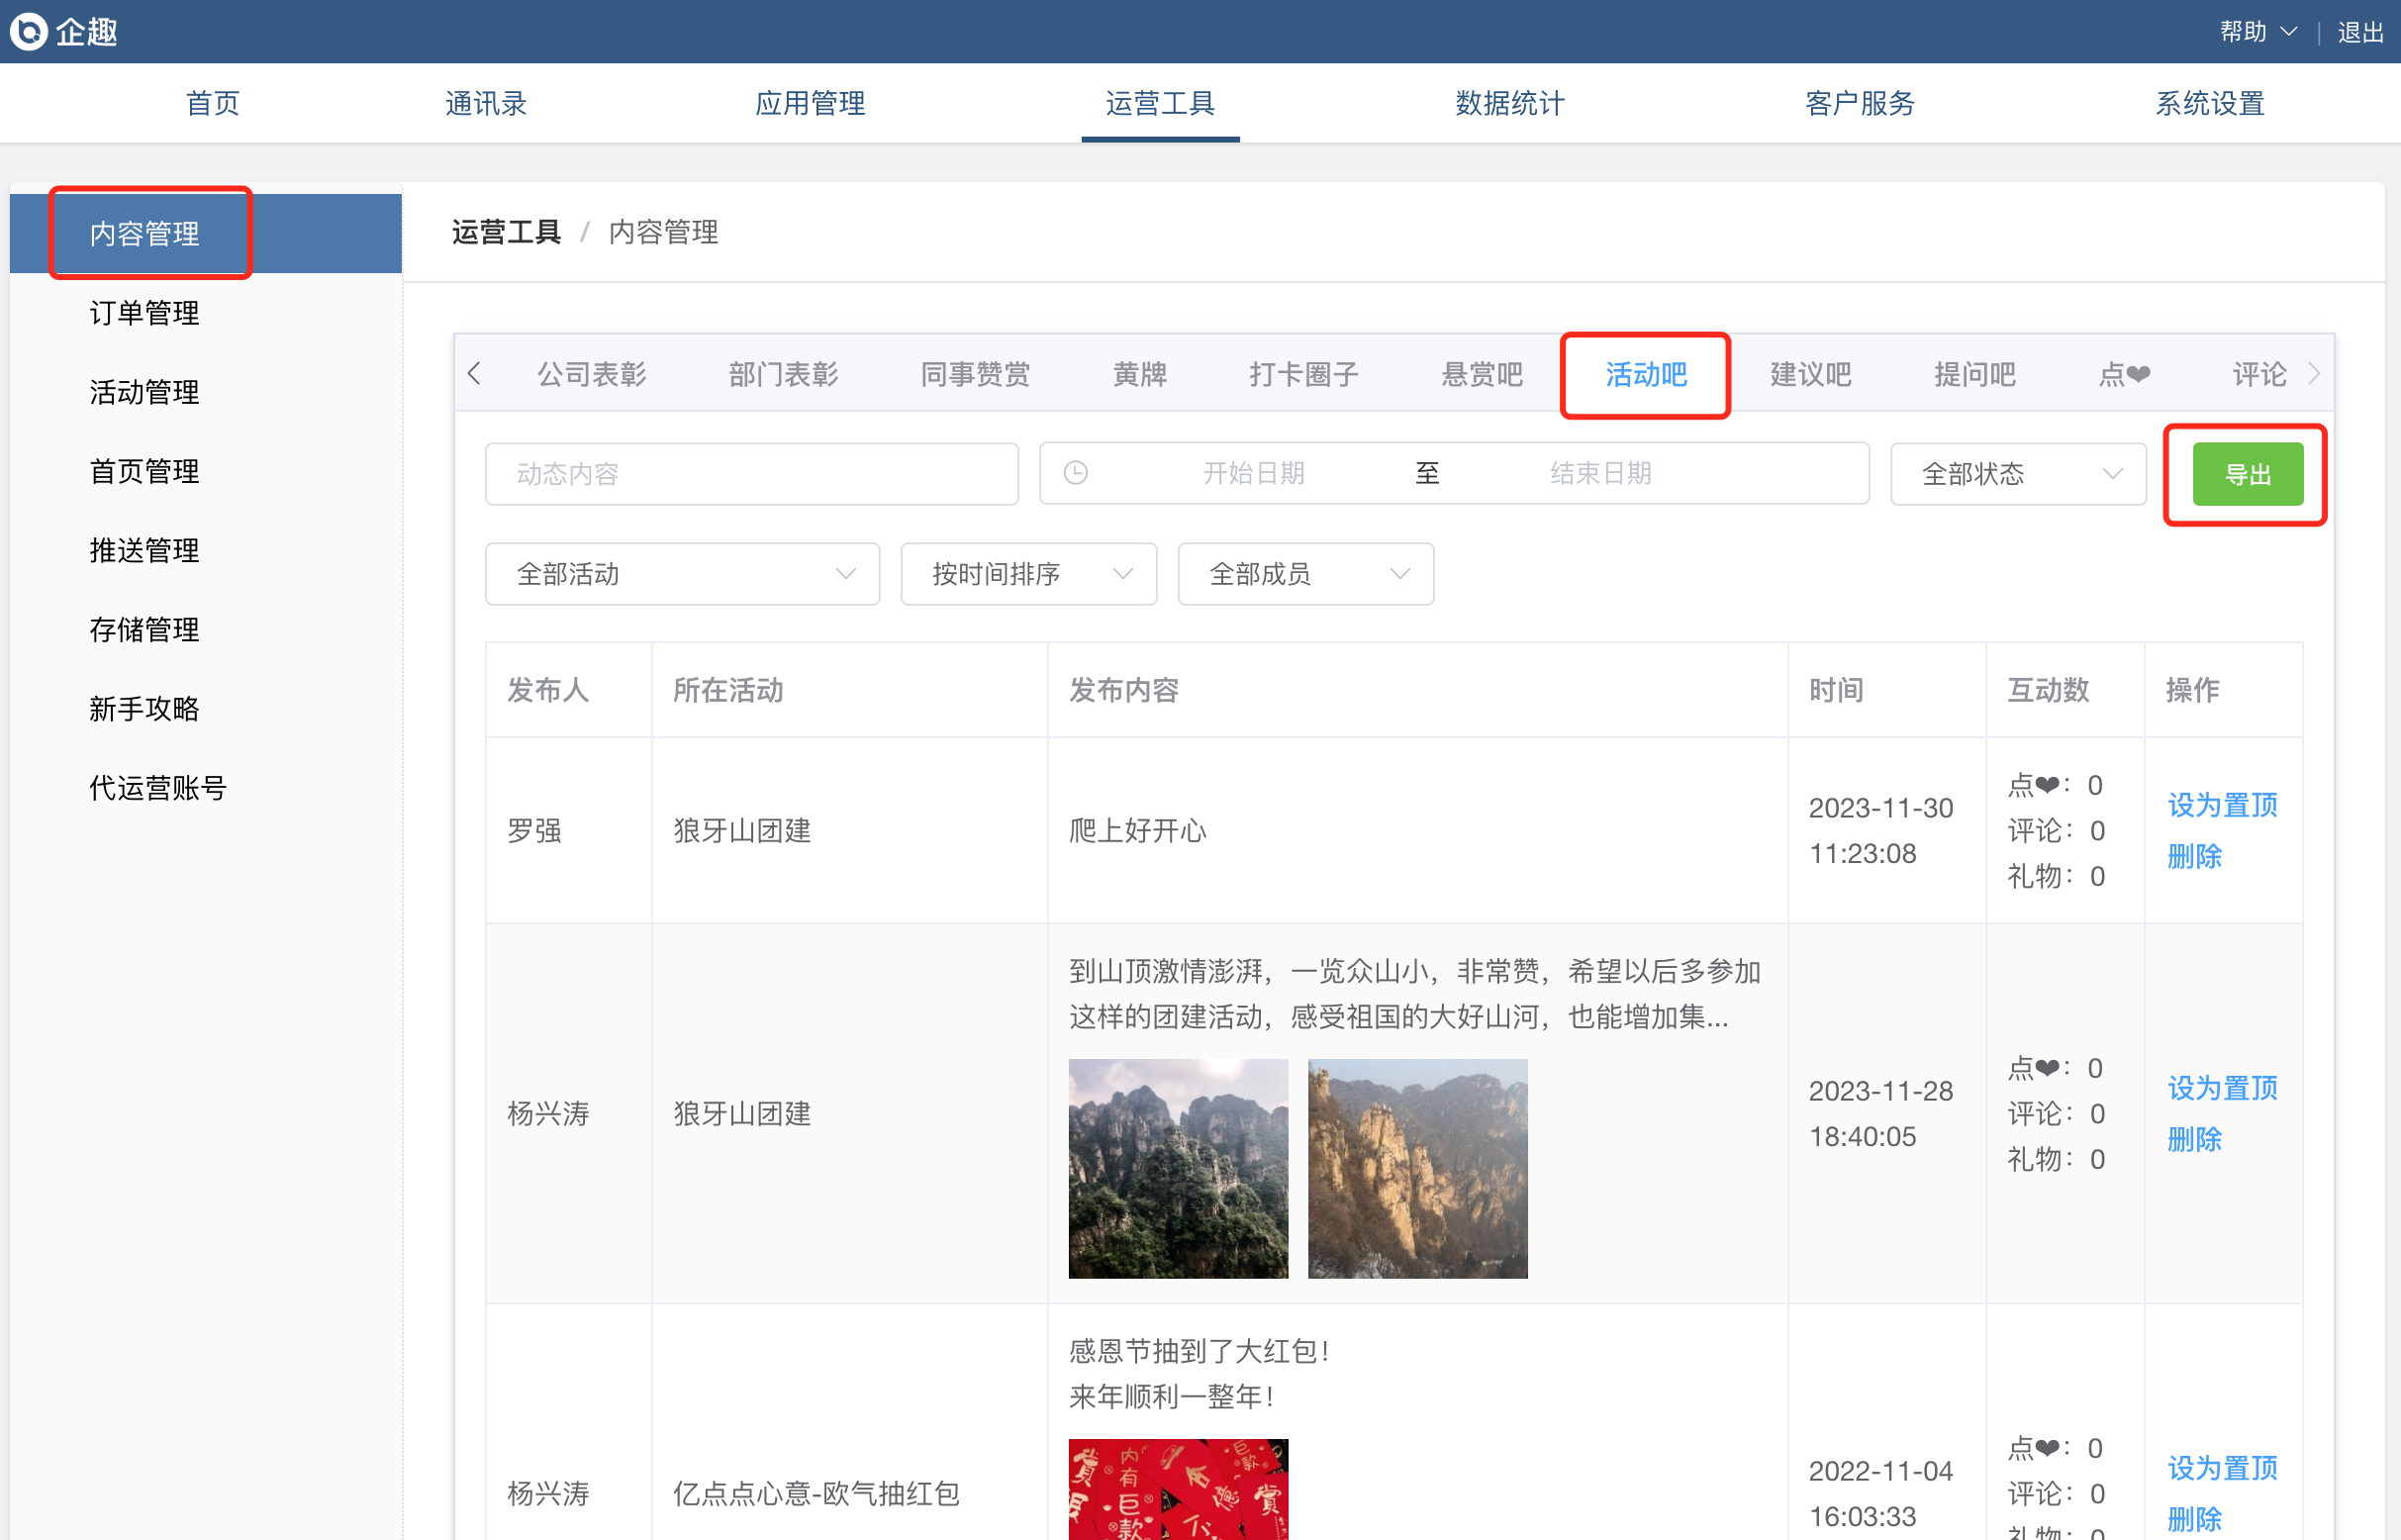Screen dimensions: 2401x1540
Task: Open the 全部状态 status dropdown
Action: click(x=2017, y=474)
